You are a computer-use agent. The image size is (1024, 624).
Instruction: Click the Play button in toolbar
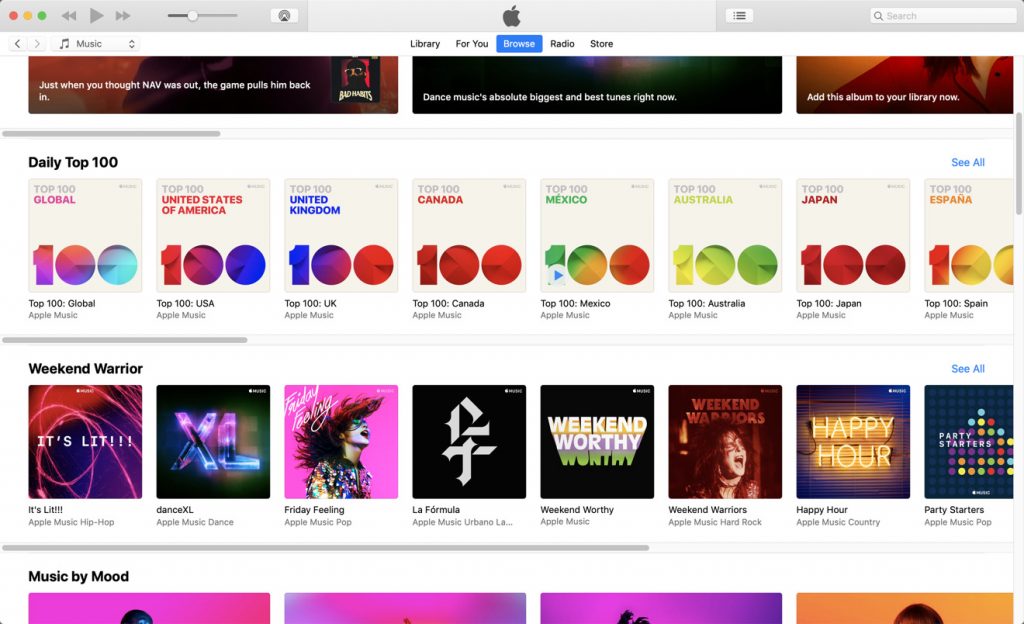tap(96, 16)
